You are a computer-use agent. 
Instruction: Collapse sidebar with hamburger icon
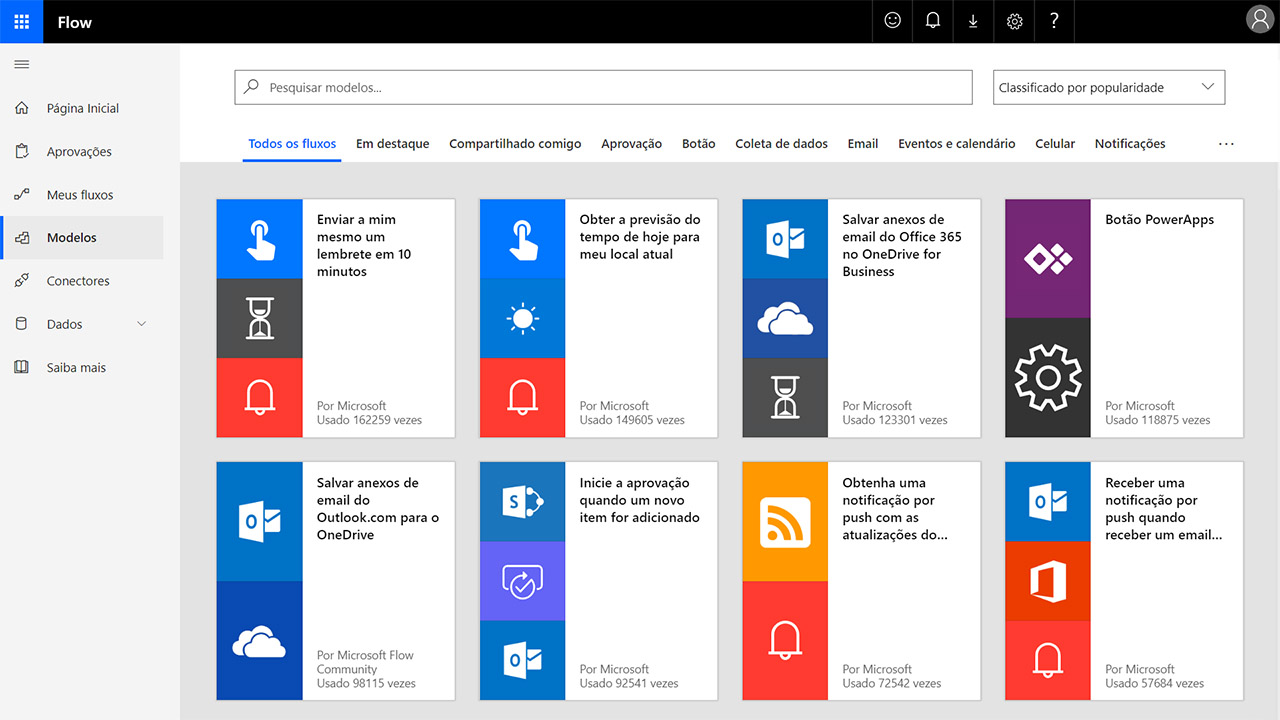coord(21,64)
